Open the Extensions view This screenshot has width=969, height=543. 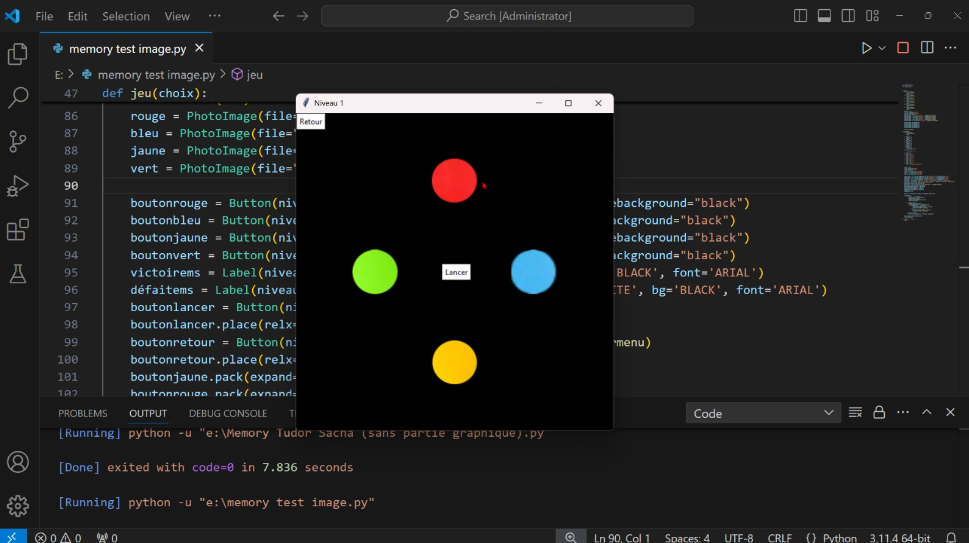pos(18,230)
